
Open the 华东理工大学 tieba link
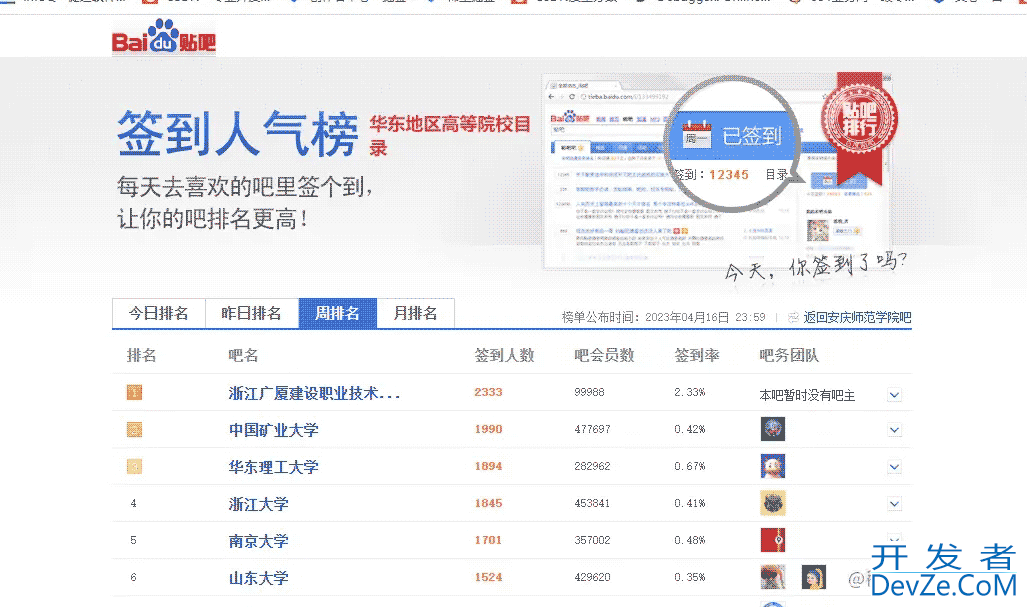pos(273,467)
